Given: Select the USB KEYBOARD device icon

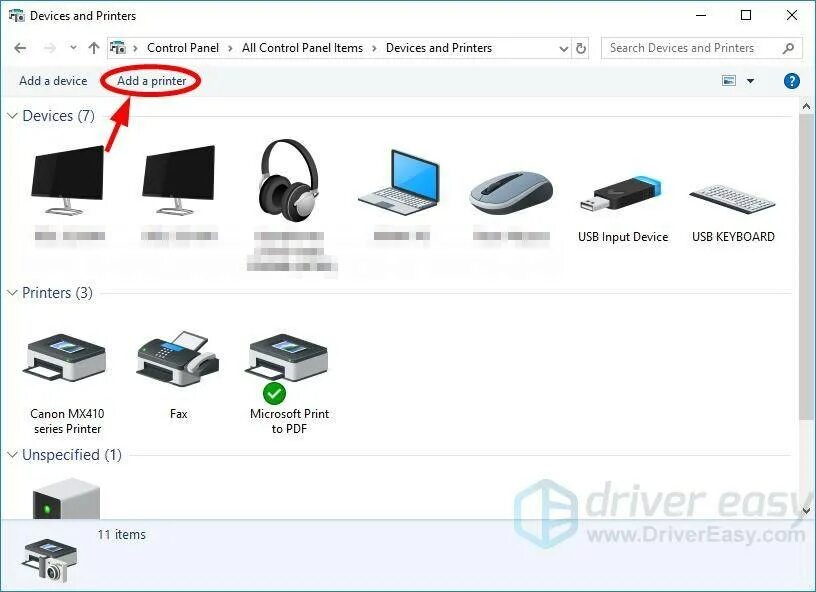Looking at the screenshot, I should coord(732,199).
